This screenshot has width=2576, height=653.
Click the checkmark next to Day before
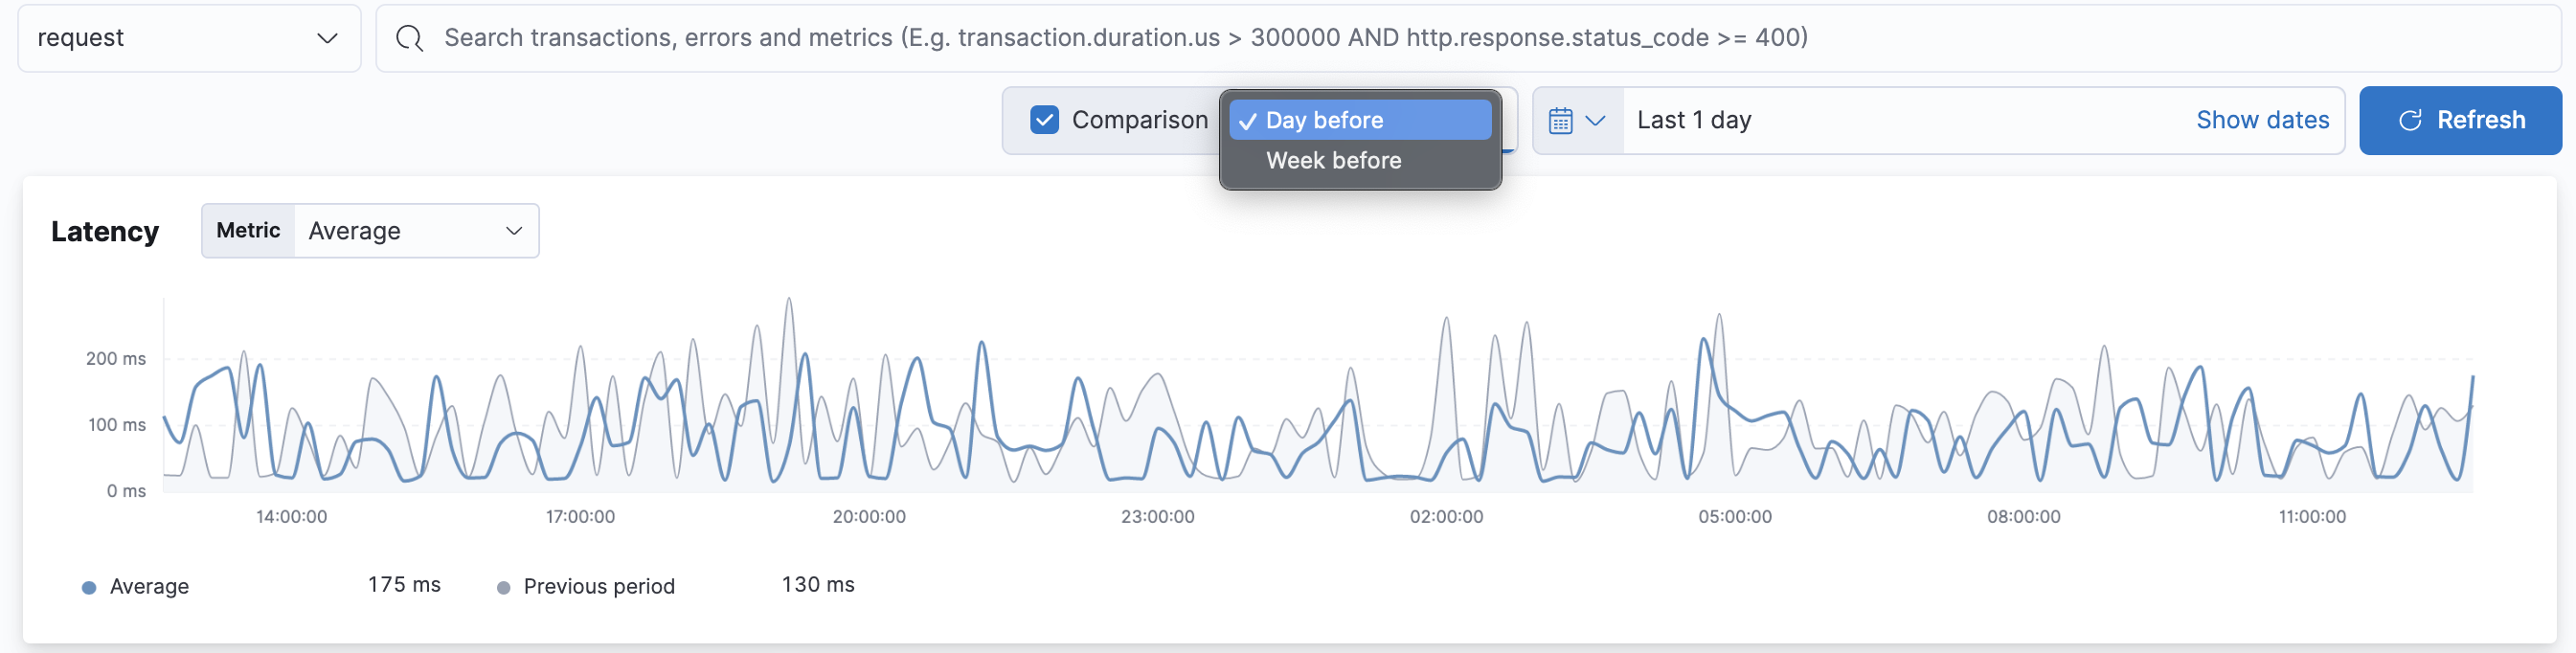(1247, 121)
